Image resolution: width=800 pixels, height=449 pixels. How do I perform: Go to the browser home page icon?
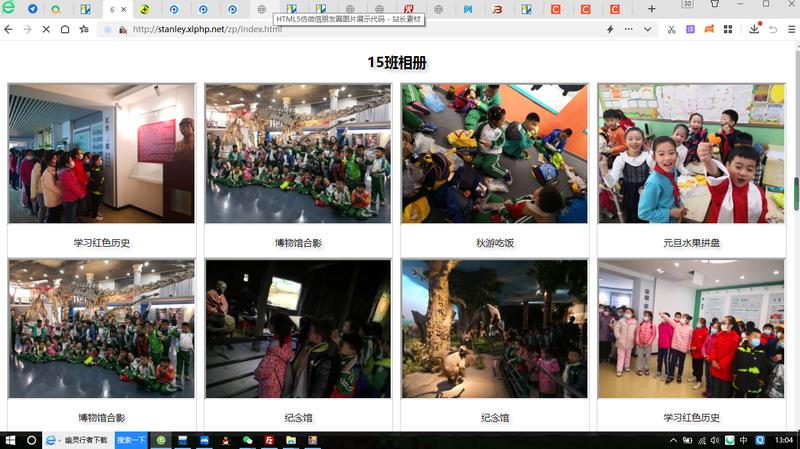[65, 29]
